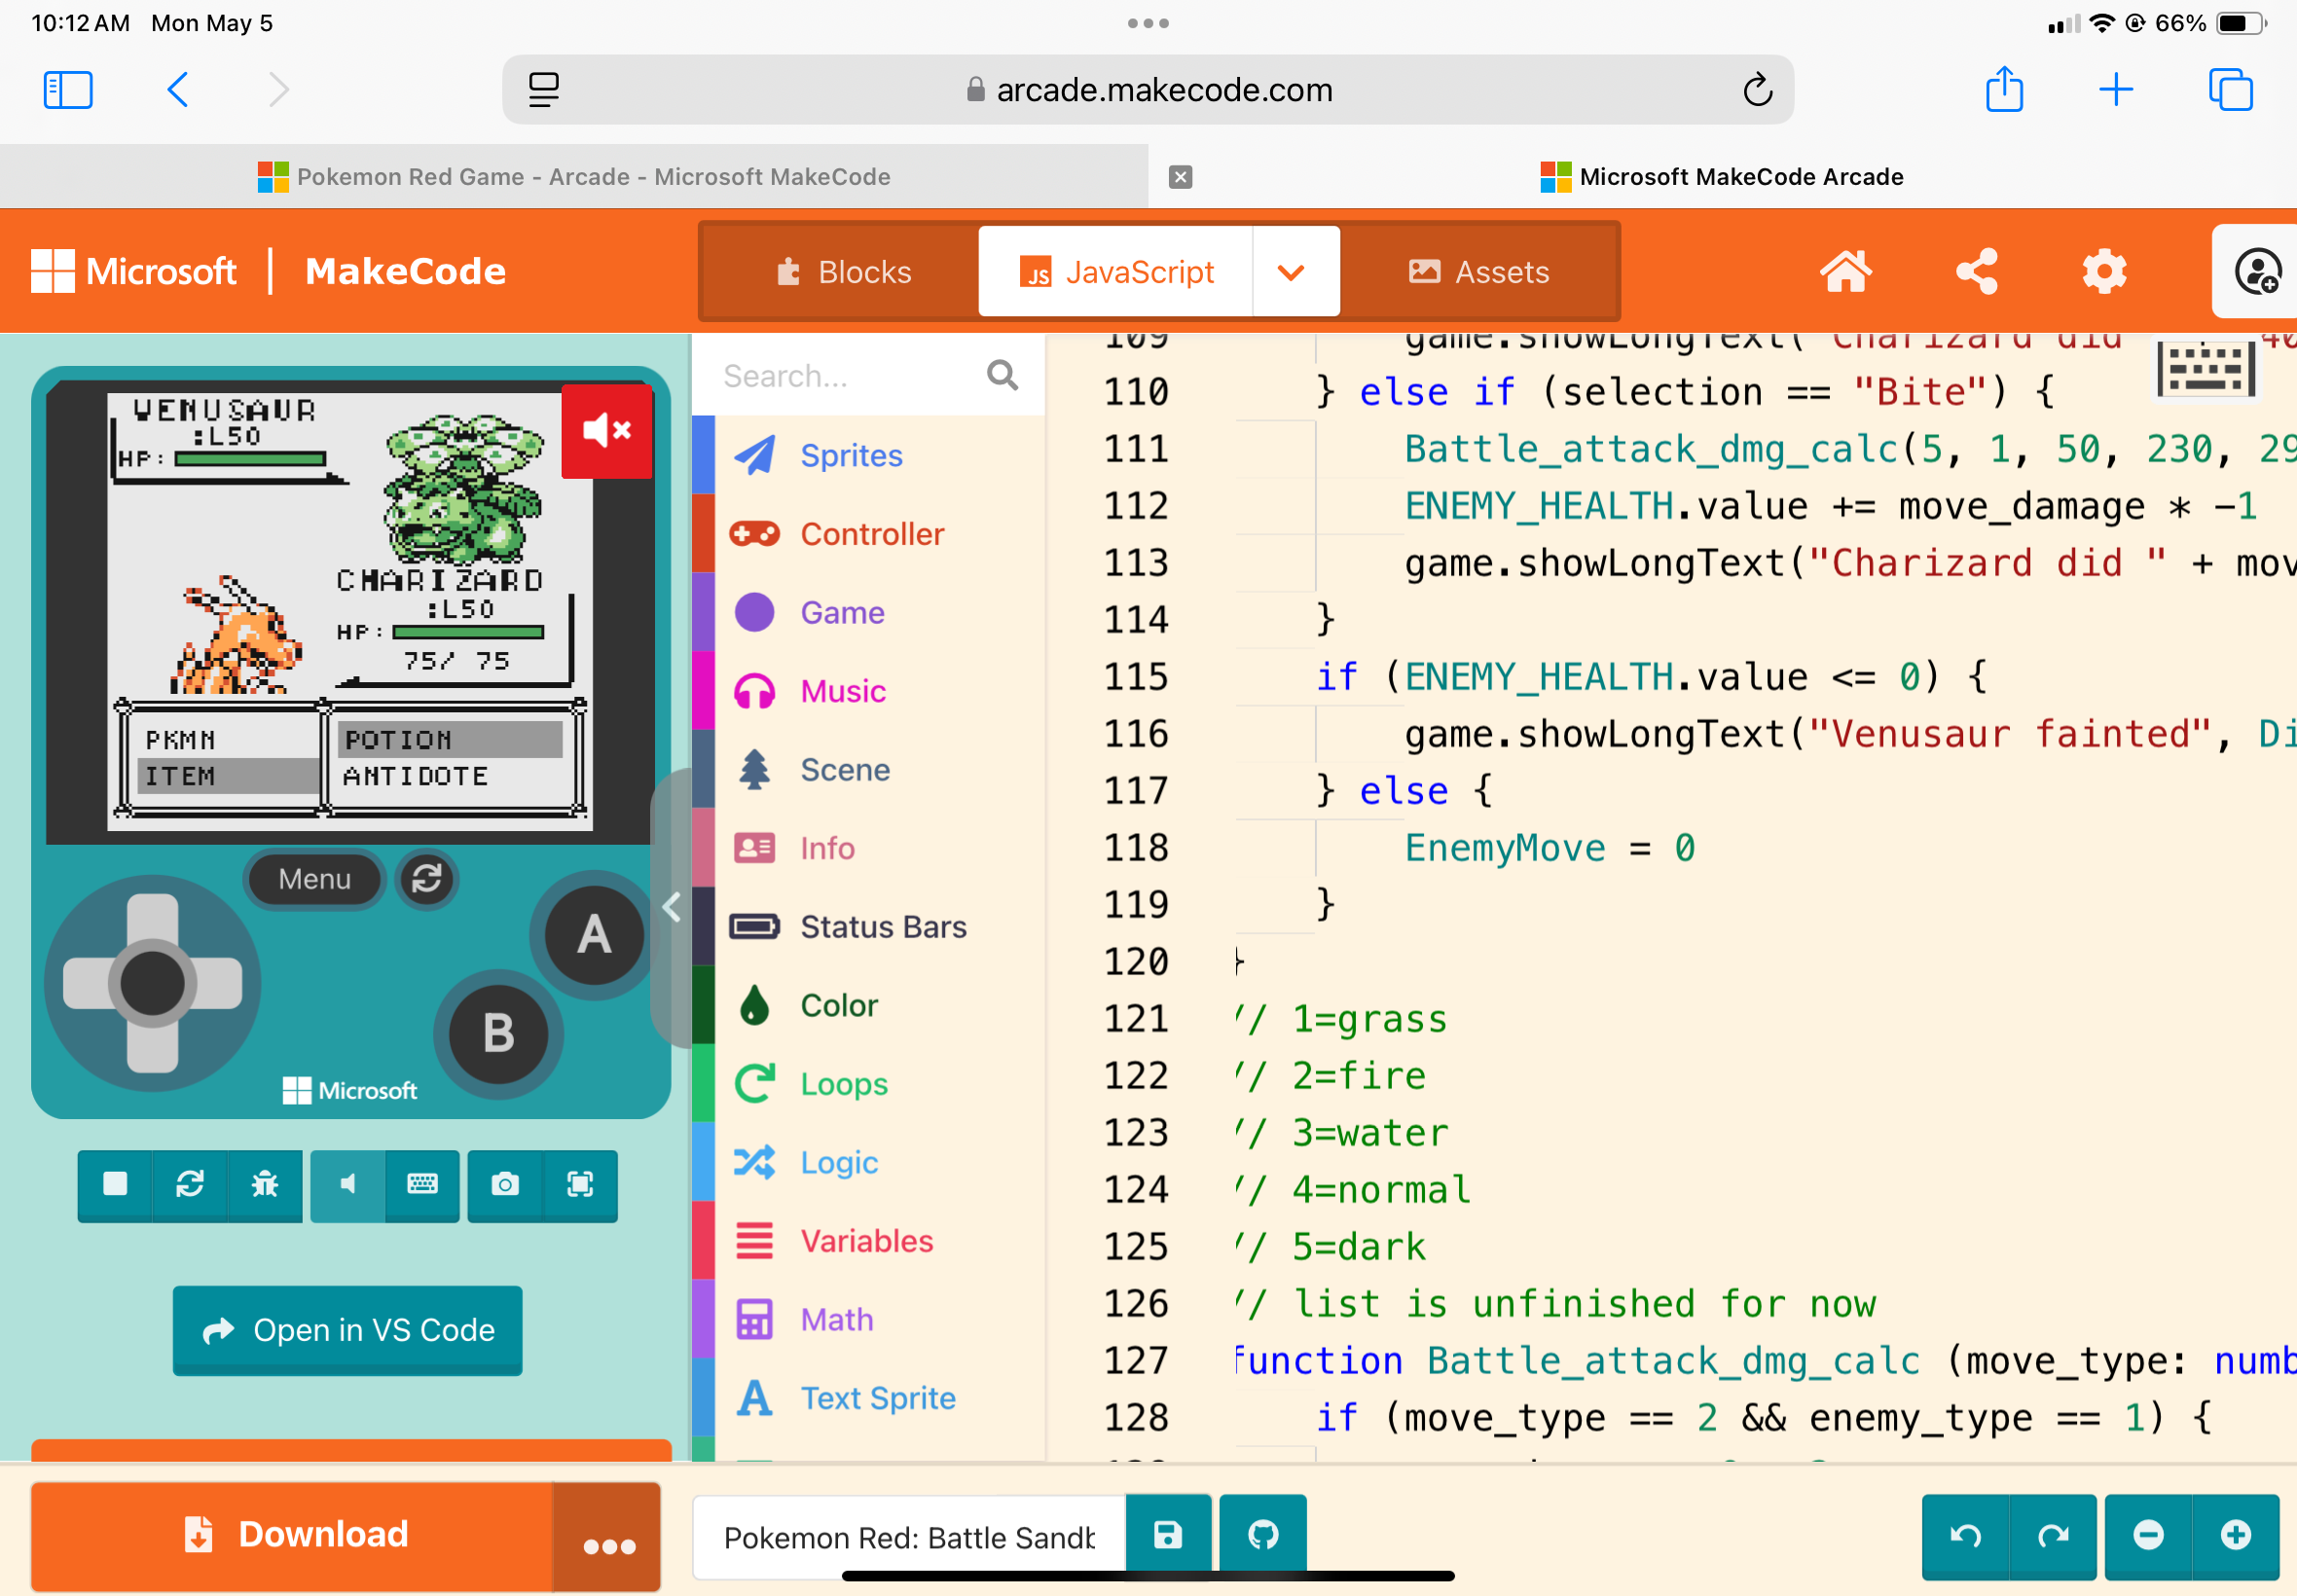
Task: Switch to the Blocks tab
Action: point(844,272)
